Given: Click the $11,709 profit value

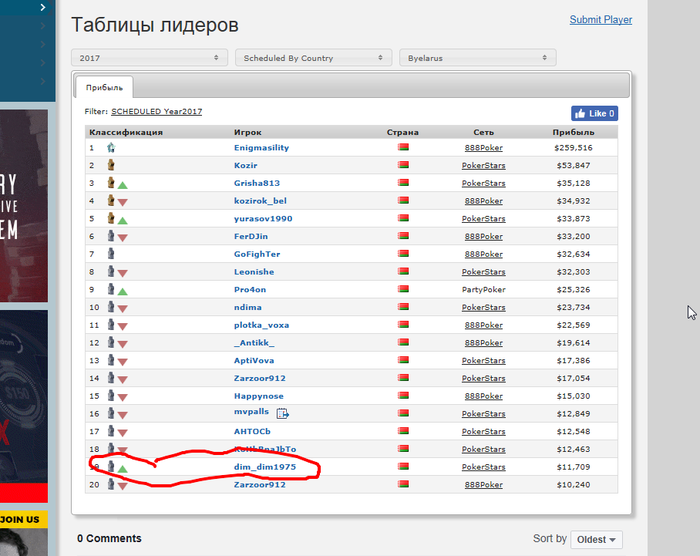Looking at the screenshot, I should (x=573, y=467).
